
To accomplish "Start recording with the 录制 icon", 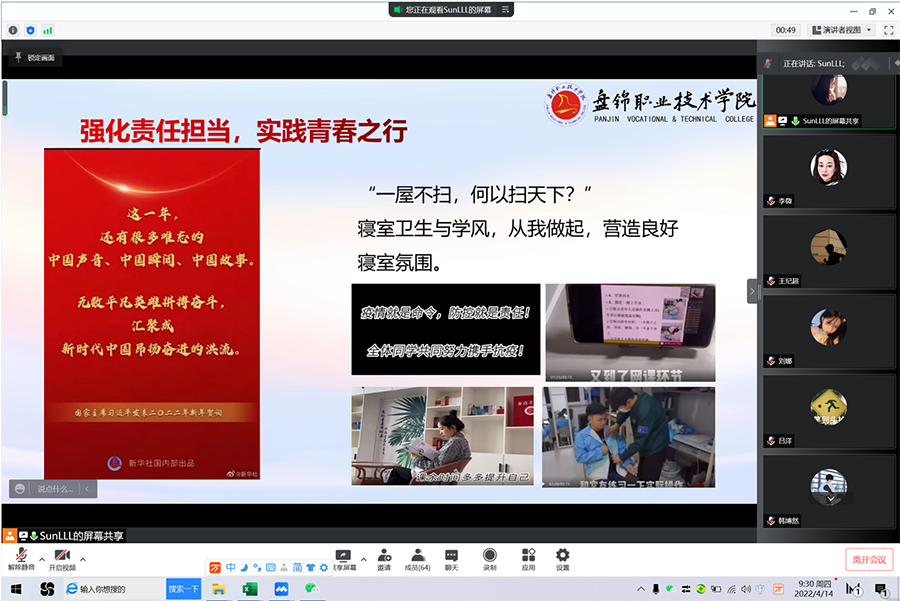I will point(489,555).
